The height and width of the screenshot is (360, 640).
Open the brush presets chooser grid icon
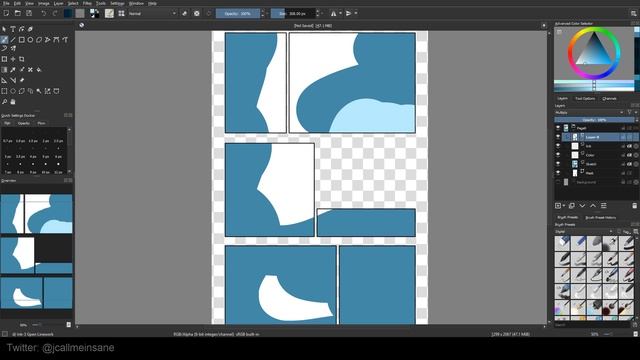coord(121,13)
